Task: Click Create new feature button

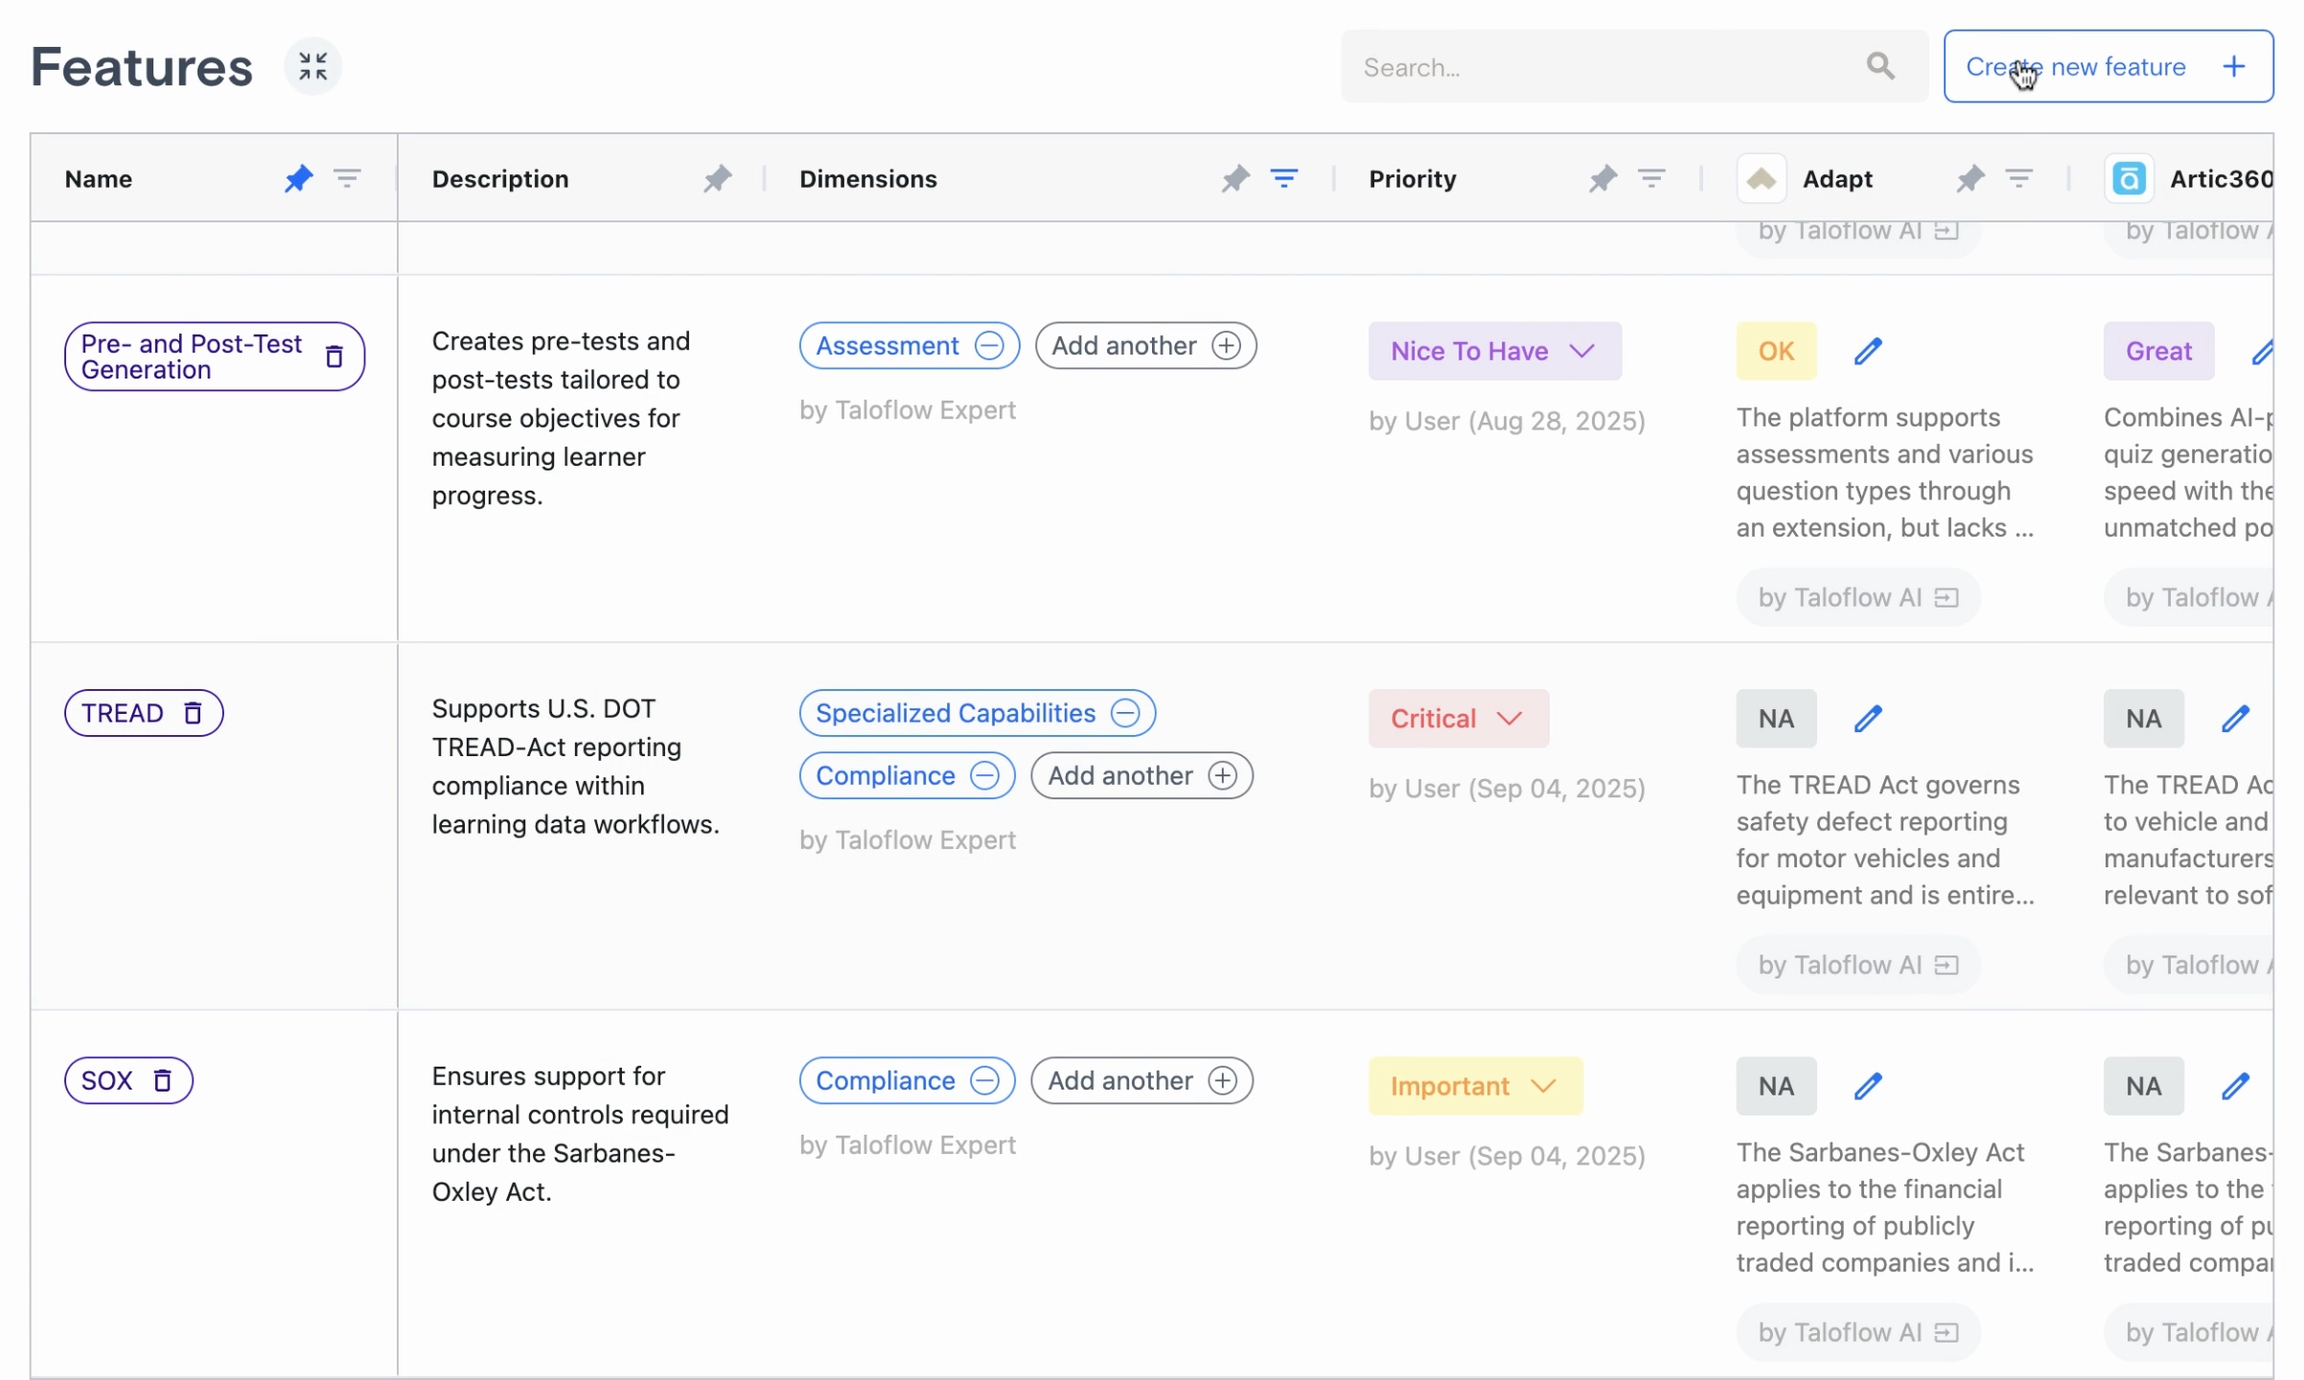Action: pos(2107,66)
